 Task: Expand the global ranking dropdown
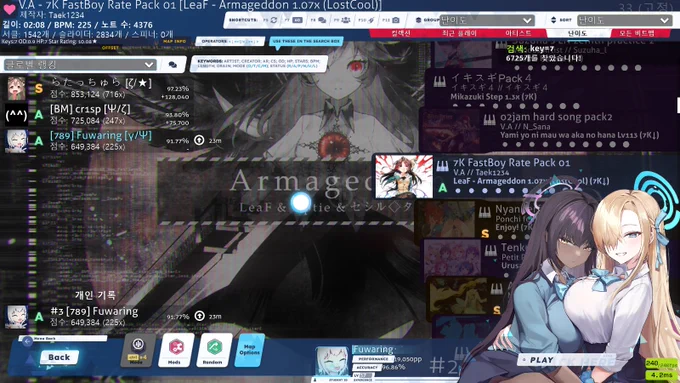[80, 65]
